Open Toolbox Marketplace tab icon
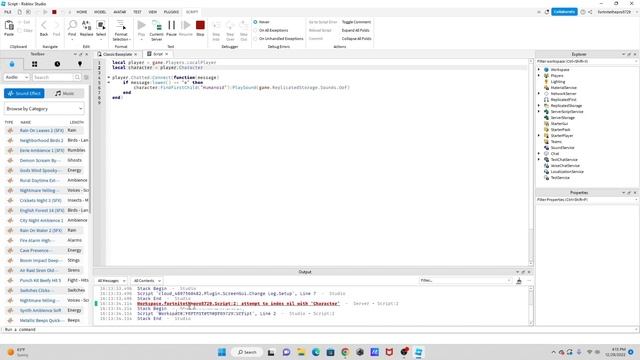Viewport: 640px width, 360px height. coord(12,64)
